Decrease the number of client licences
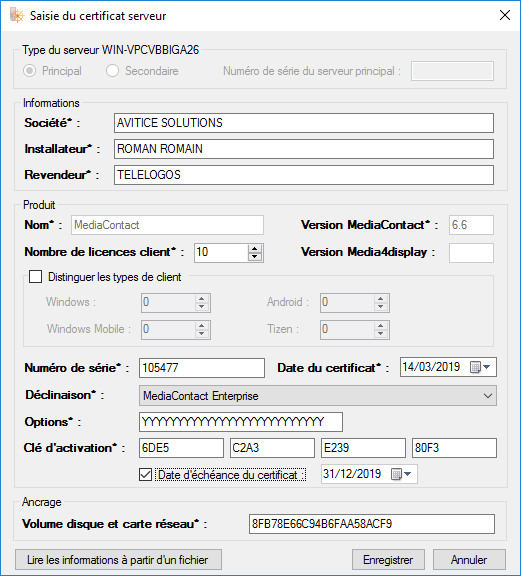Viewport: 521px width, 576px height. [x=255, y=257]
